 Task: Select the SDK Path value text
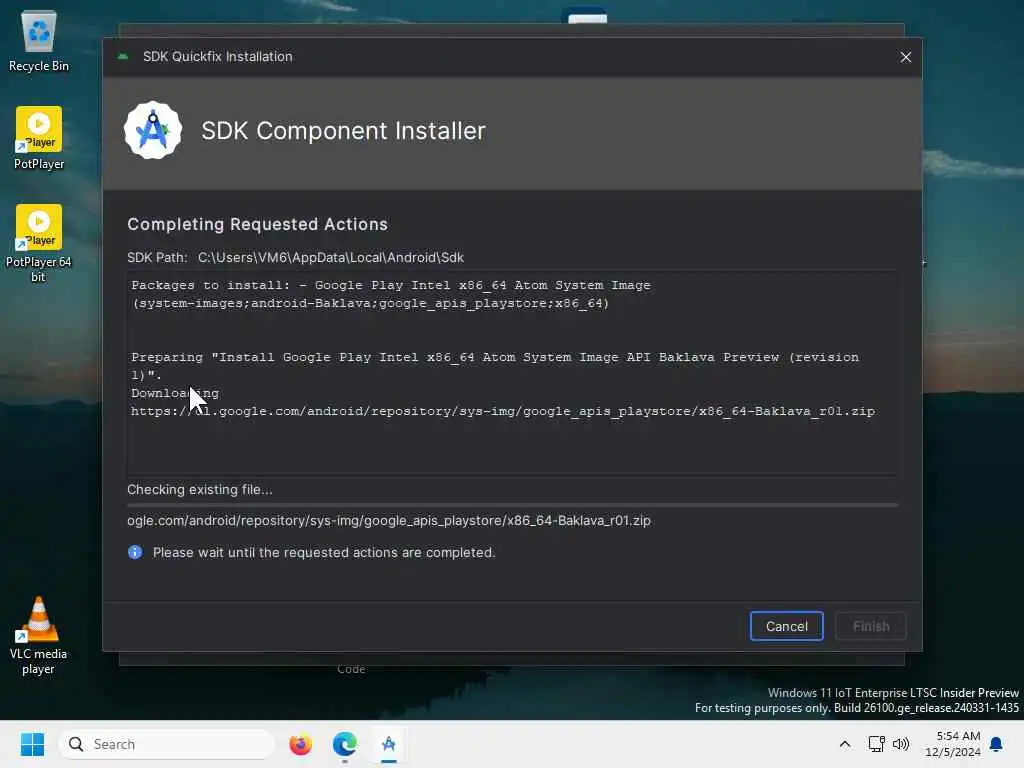[331, 257]
